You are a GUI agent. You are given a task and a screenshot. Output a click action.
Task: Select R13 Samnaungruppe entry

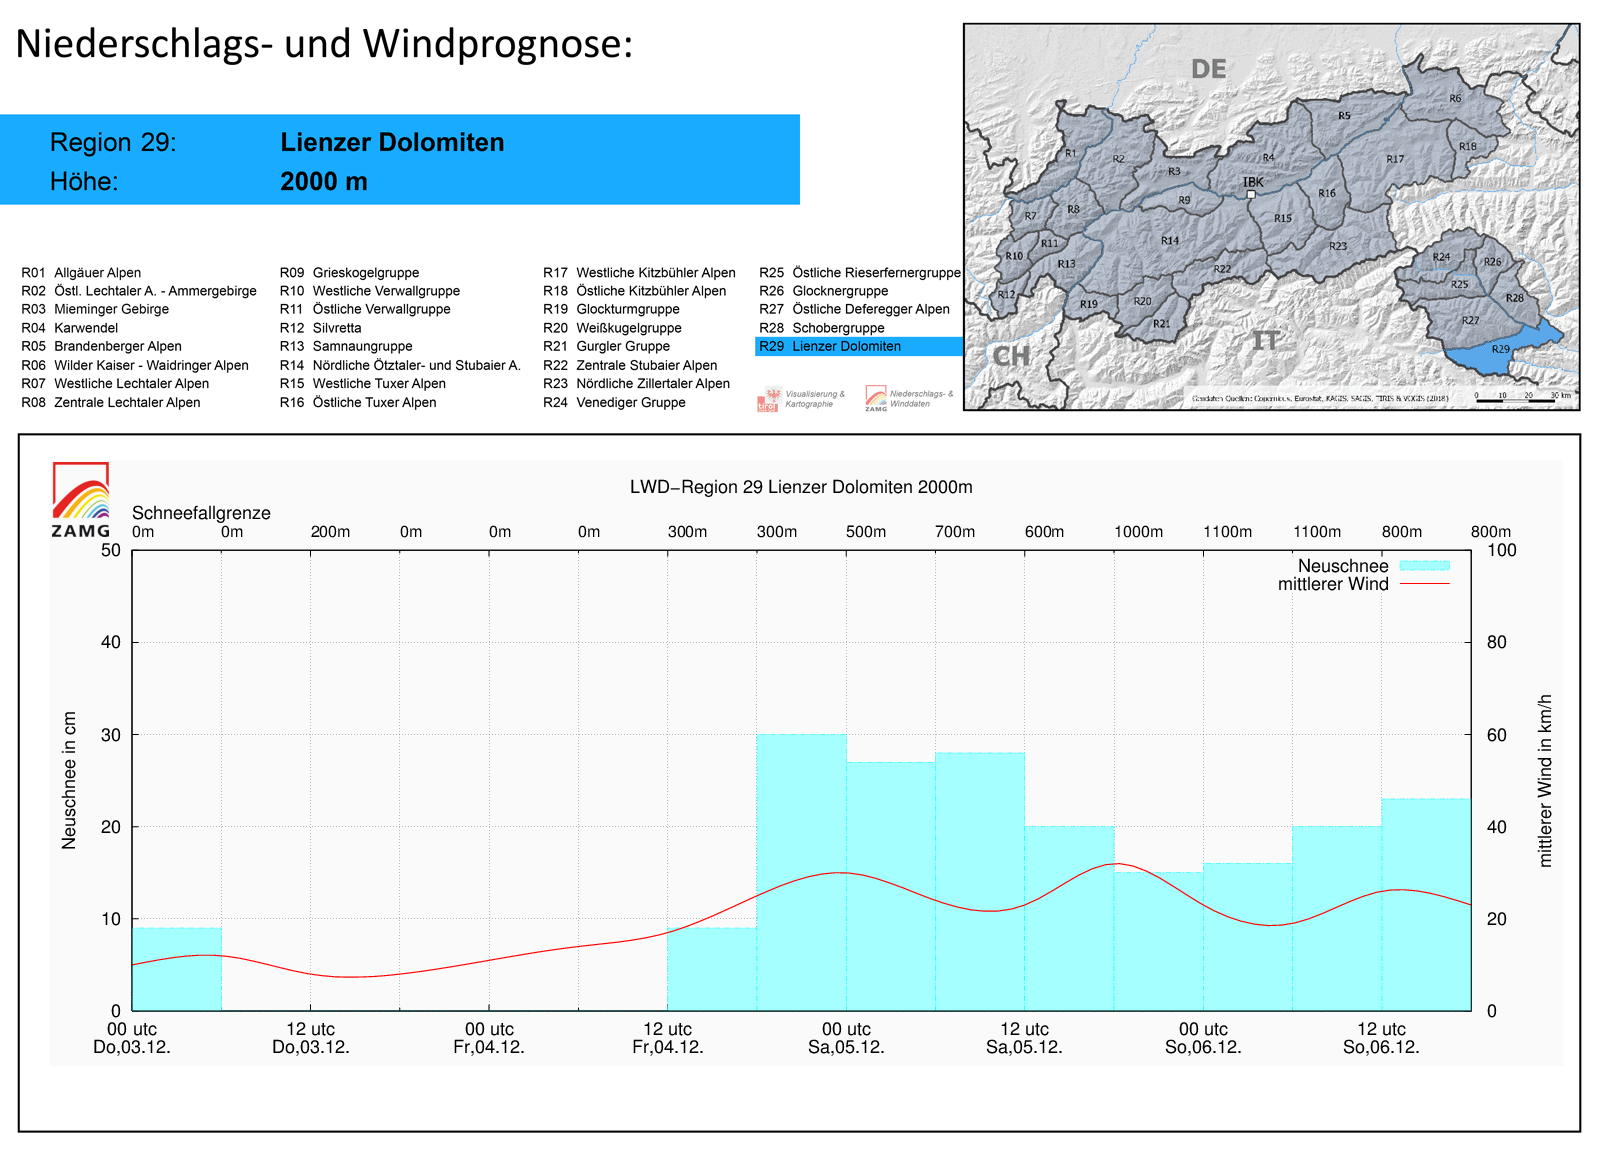(x=346, y=346)
